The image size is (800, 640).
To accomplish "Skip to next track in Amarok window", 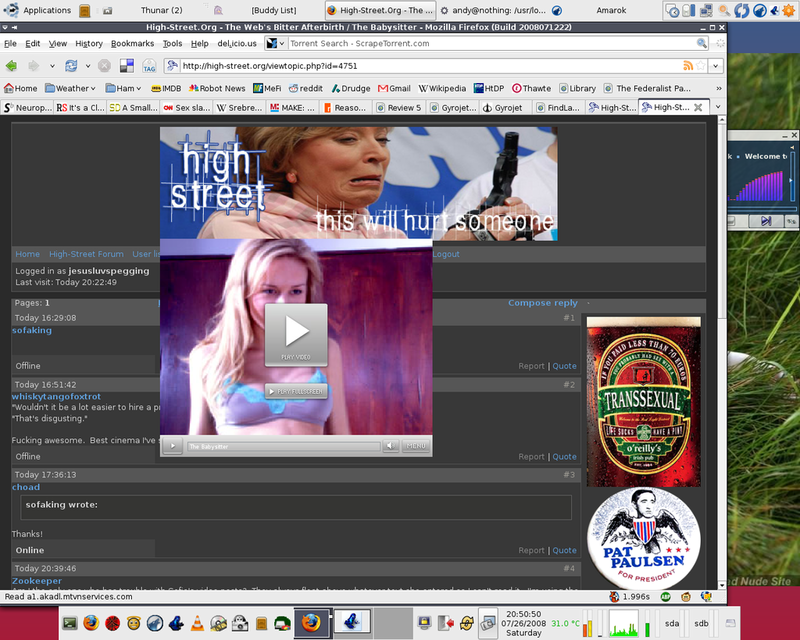I will [x=766, y=221].
